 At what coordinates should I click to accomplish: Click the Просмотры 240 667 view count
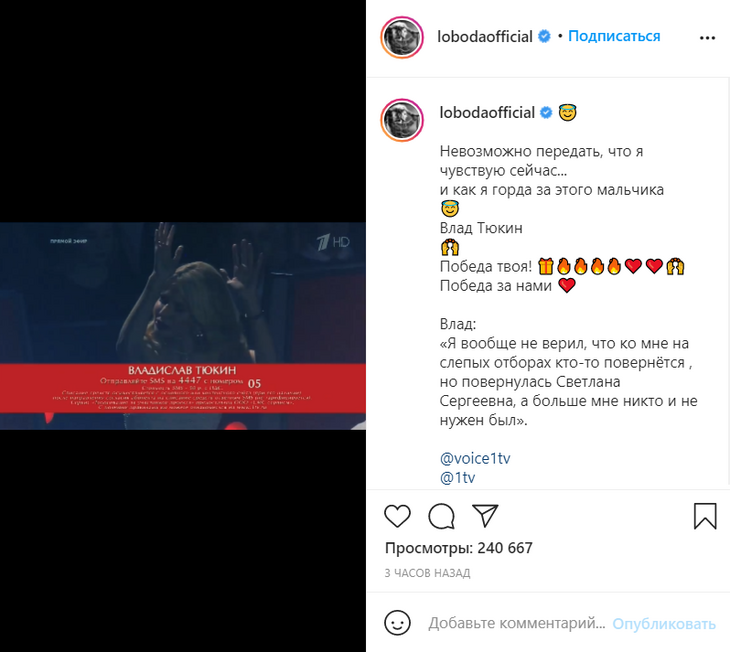pyautogui.click(x=459, y=548)
